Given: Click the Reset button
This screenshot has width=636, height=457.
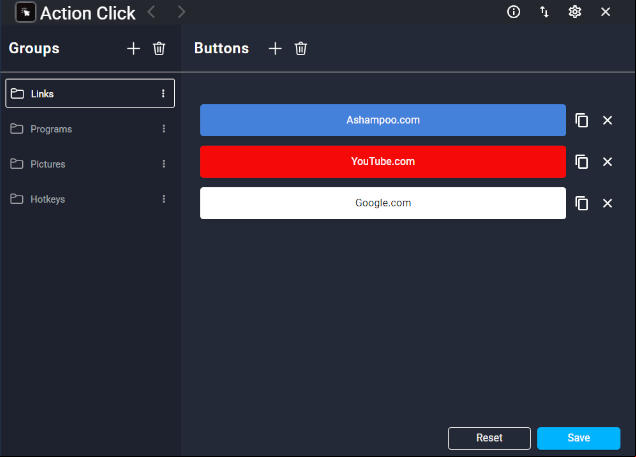Looking at the screenshot, I should 489,438.
